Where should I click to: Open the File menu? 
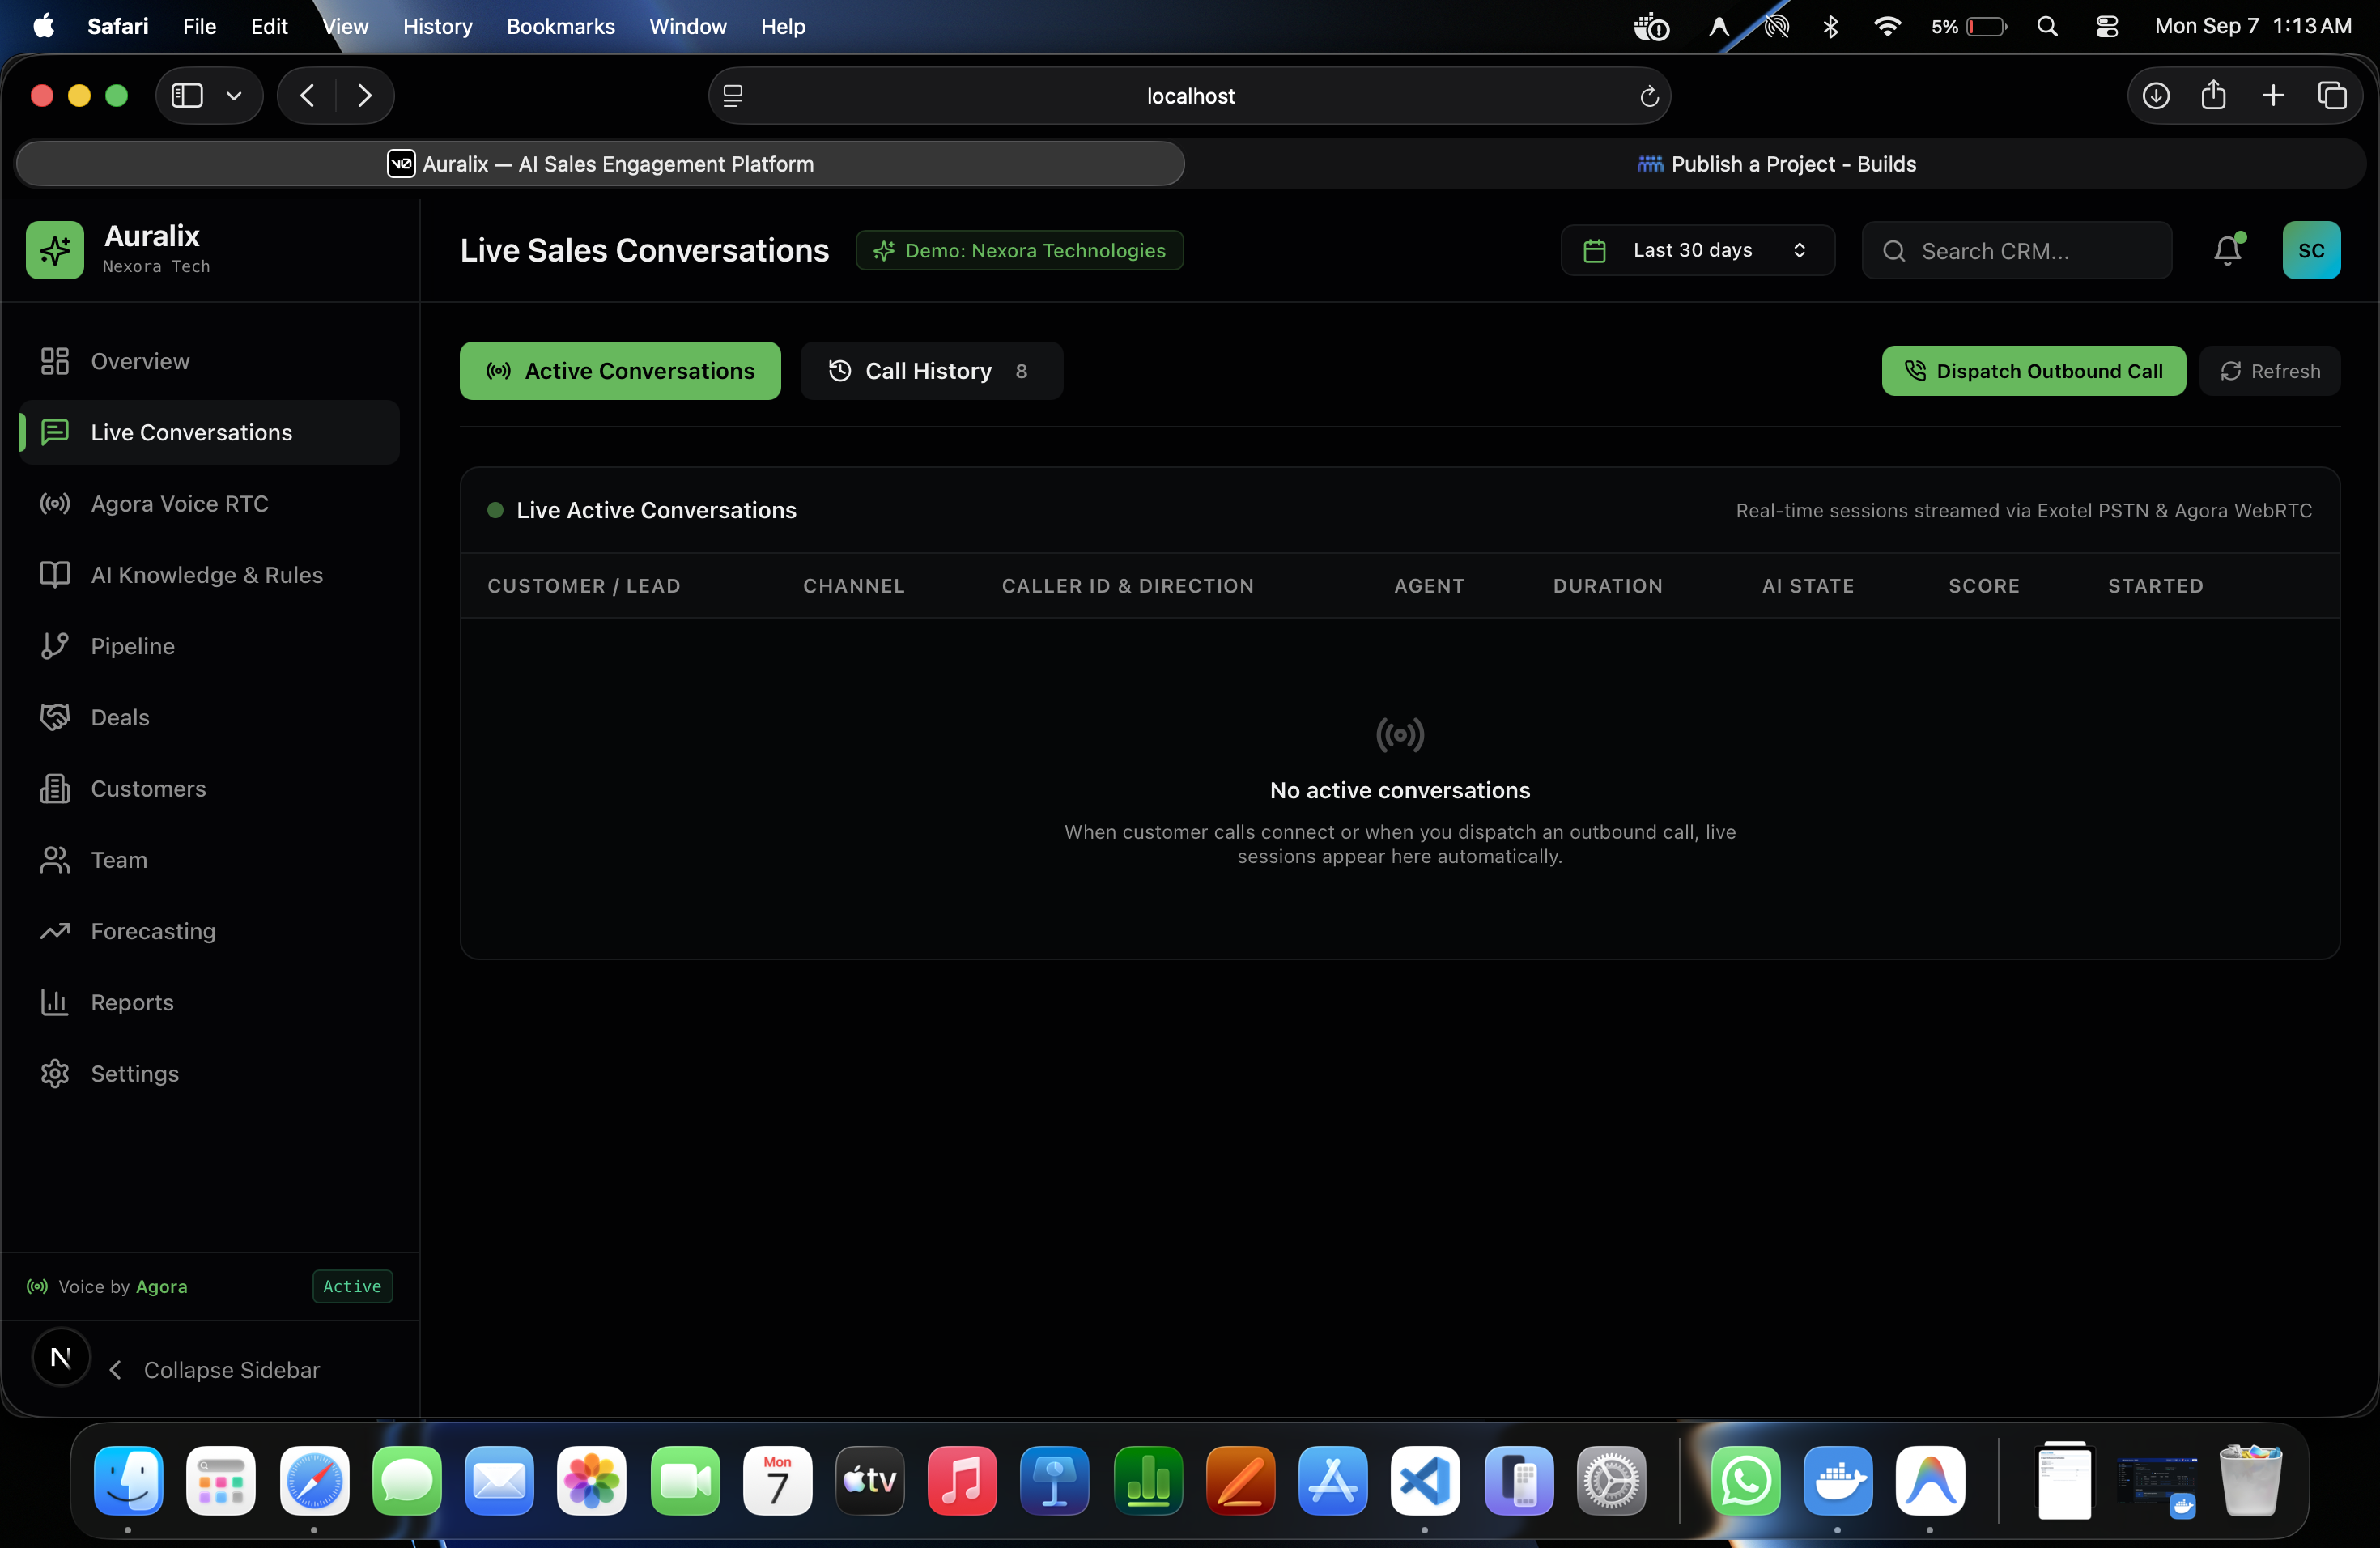tap(199, 26)
